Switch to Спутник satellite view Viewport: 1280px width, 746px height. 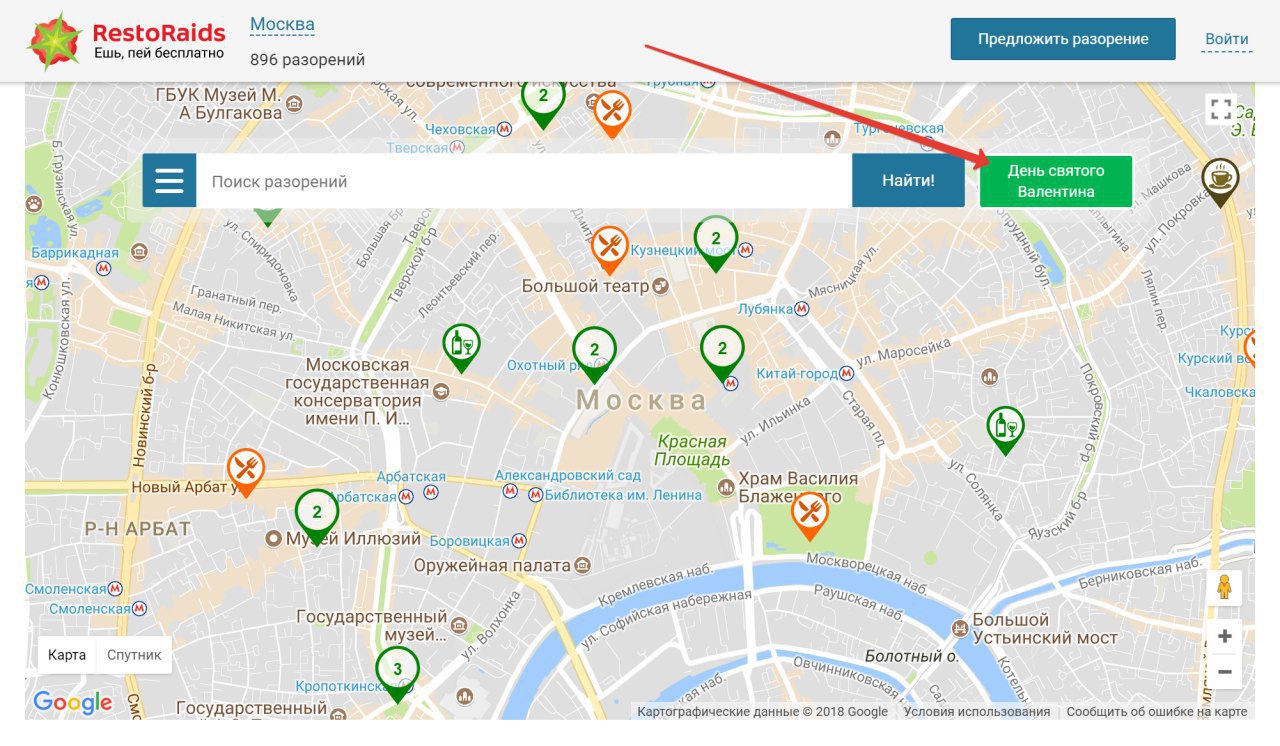click(x=134, y=655)
